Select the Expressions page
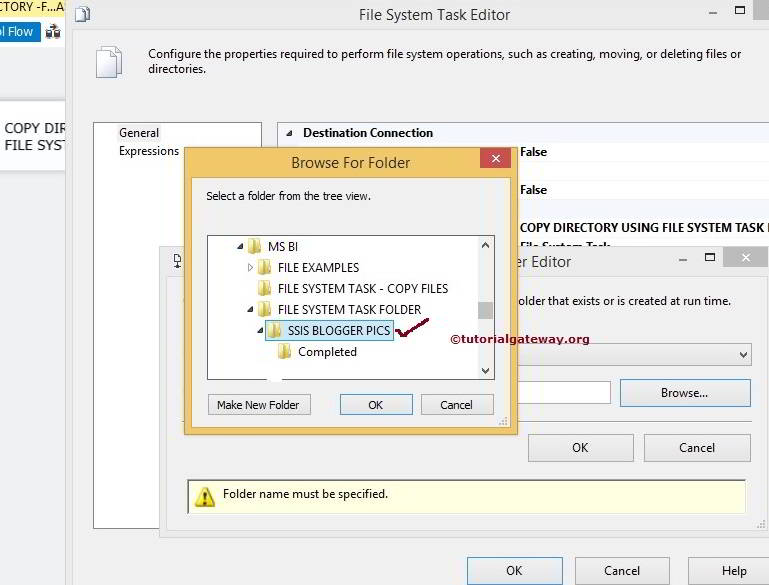Viewport: 769px width, 585px height. [149, 151]
